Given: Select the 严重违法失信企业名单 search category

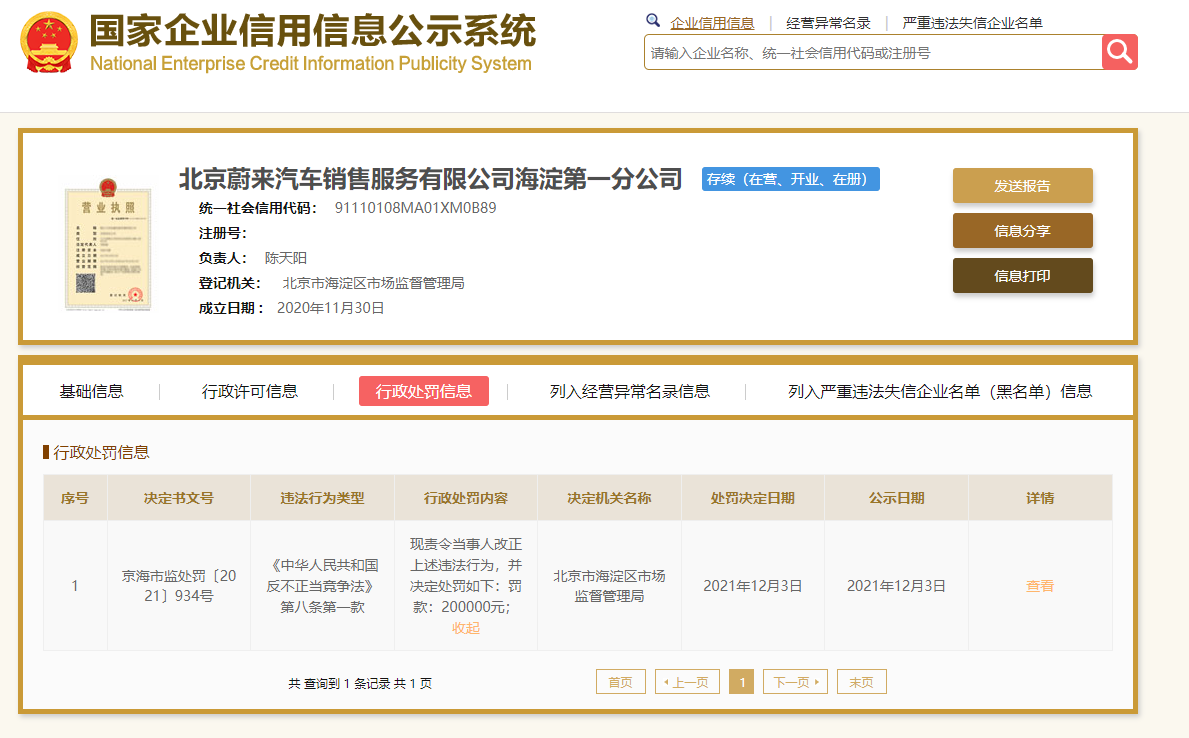Looking at the screenshot, I should click(972, 23).
